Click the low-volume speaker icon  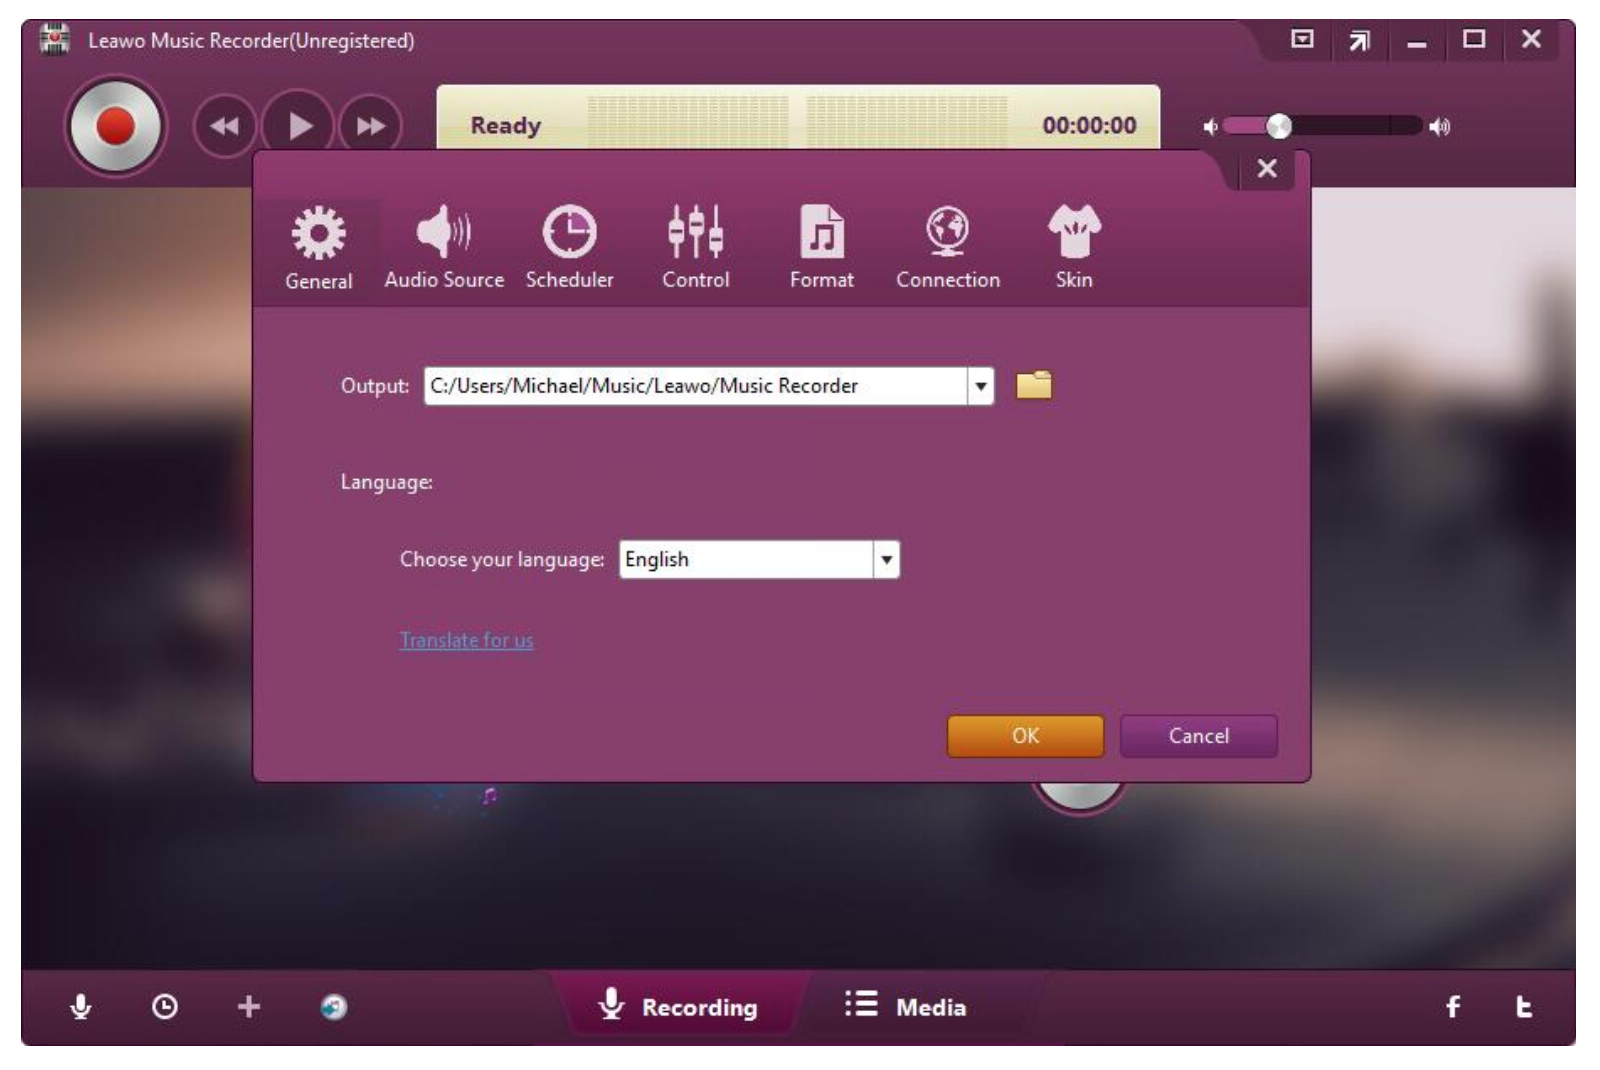(1210, 127)
